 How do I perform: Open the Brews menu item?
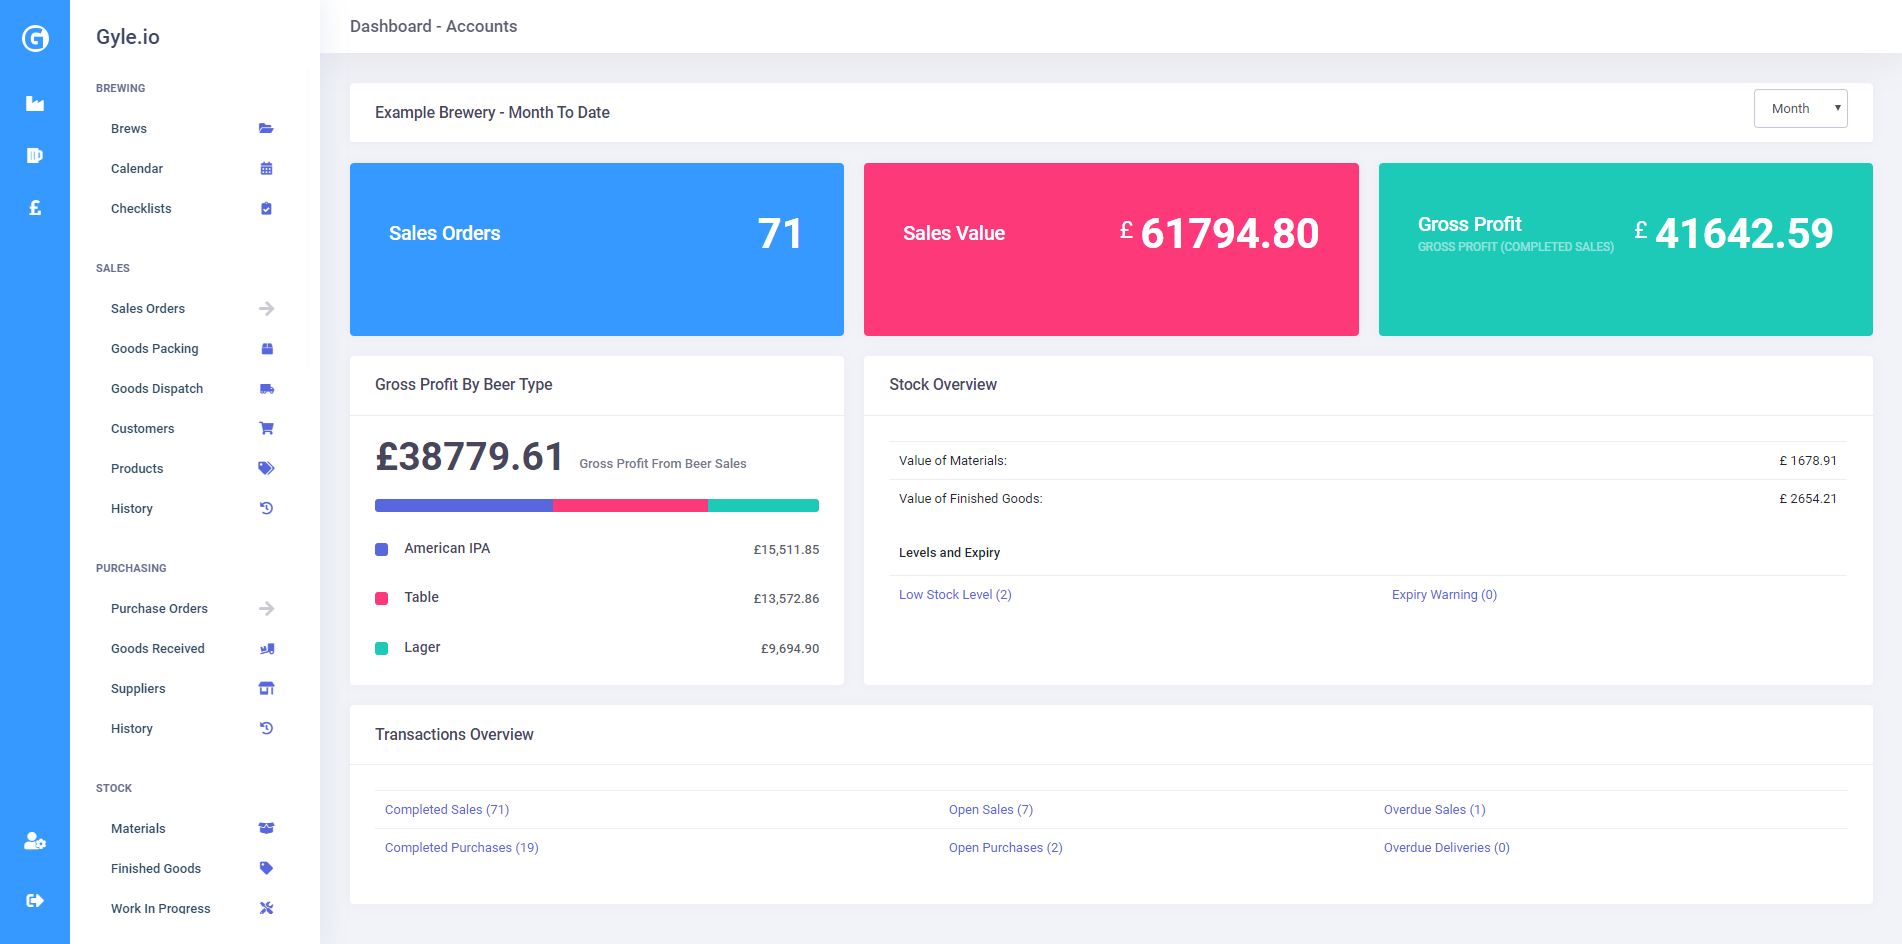click(129, 129)
